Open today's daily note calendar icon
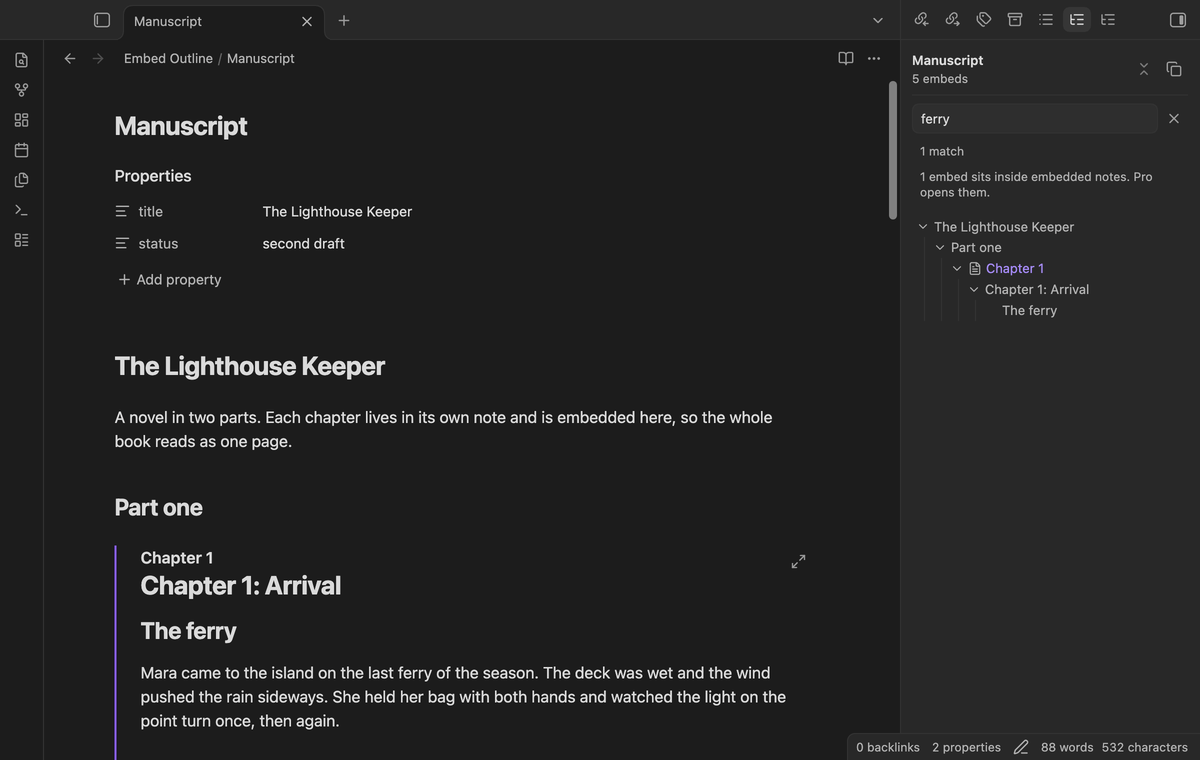The height and width of the screenshot is (760, 1200). [21, 150]
